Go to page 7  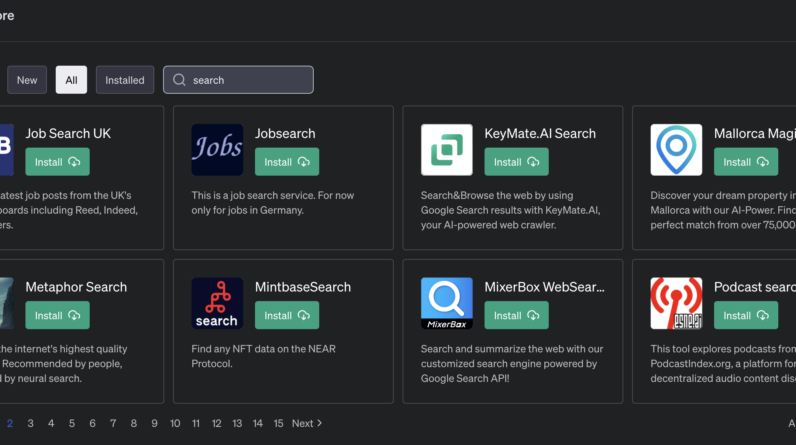113,423
